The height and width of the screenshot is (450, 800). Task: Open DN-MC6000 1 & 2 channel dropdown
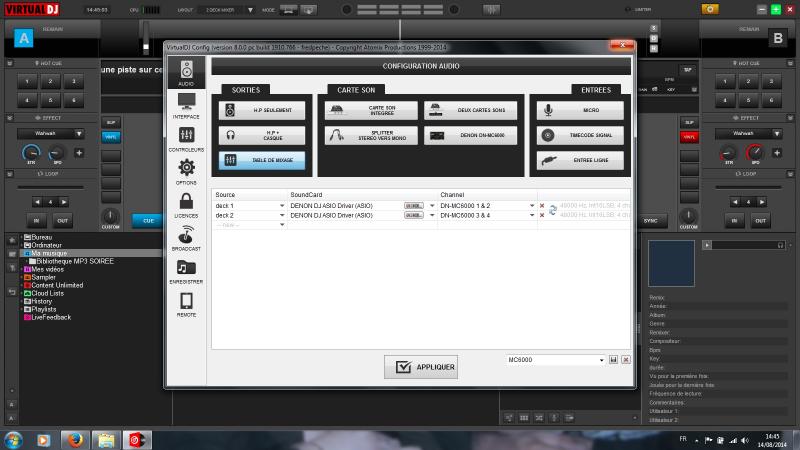point(532,206)
